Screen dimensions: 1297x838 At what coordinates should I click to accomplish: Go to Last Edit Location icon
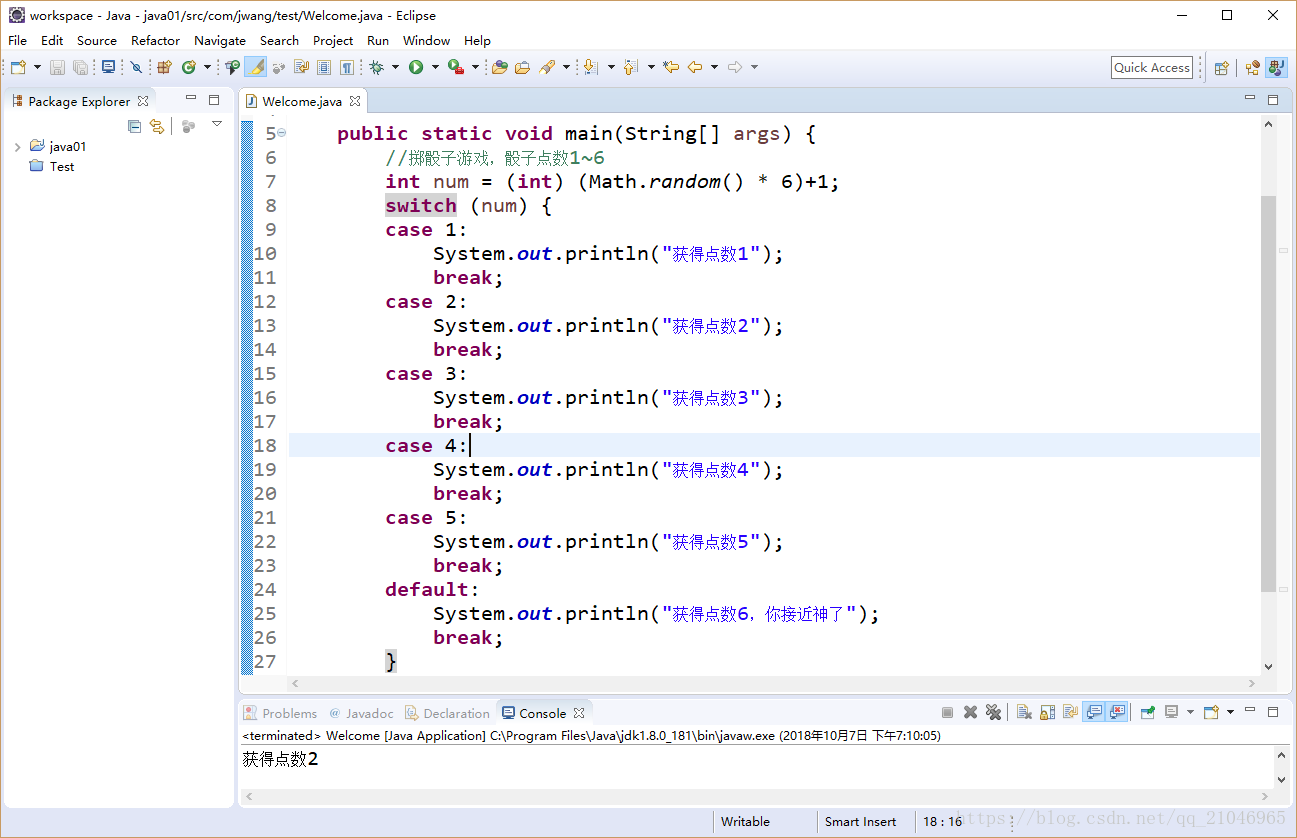(x=670, y=67)
